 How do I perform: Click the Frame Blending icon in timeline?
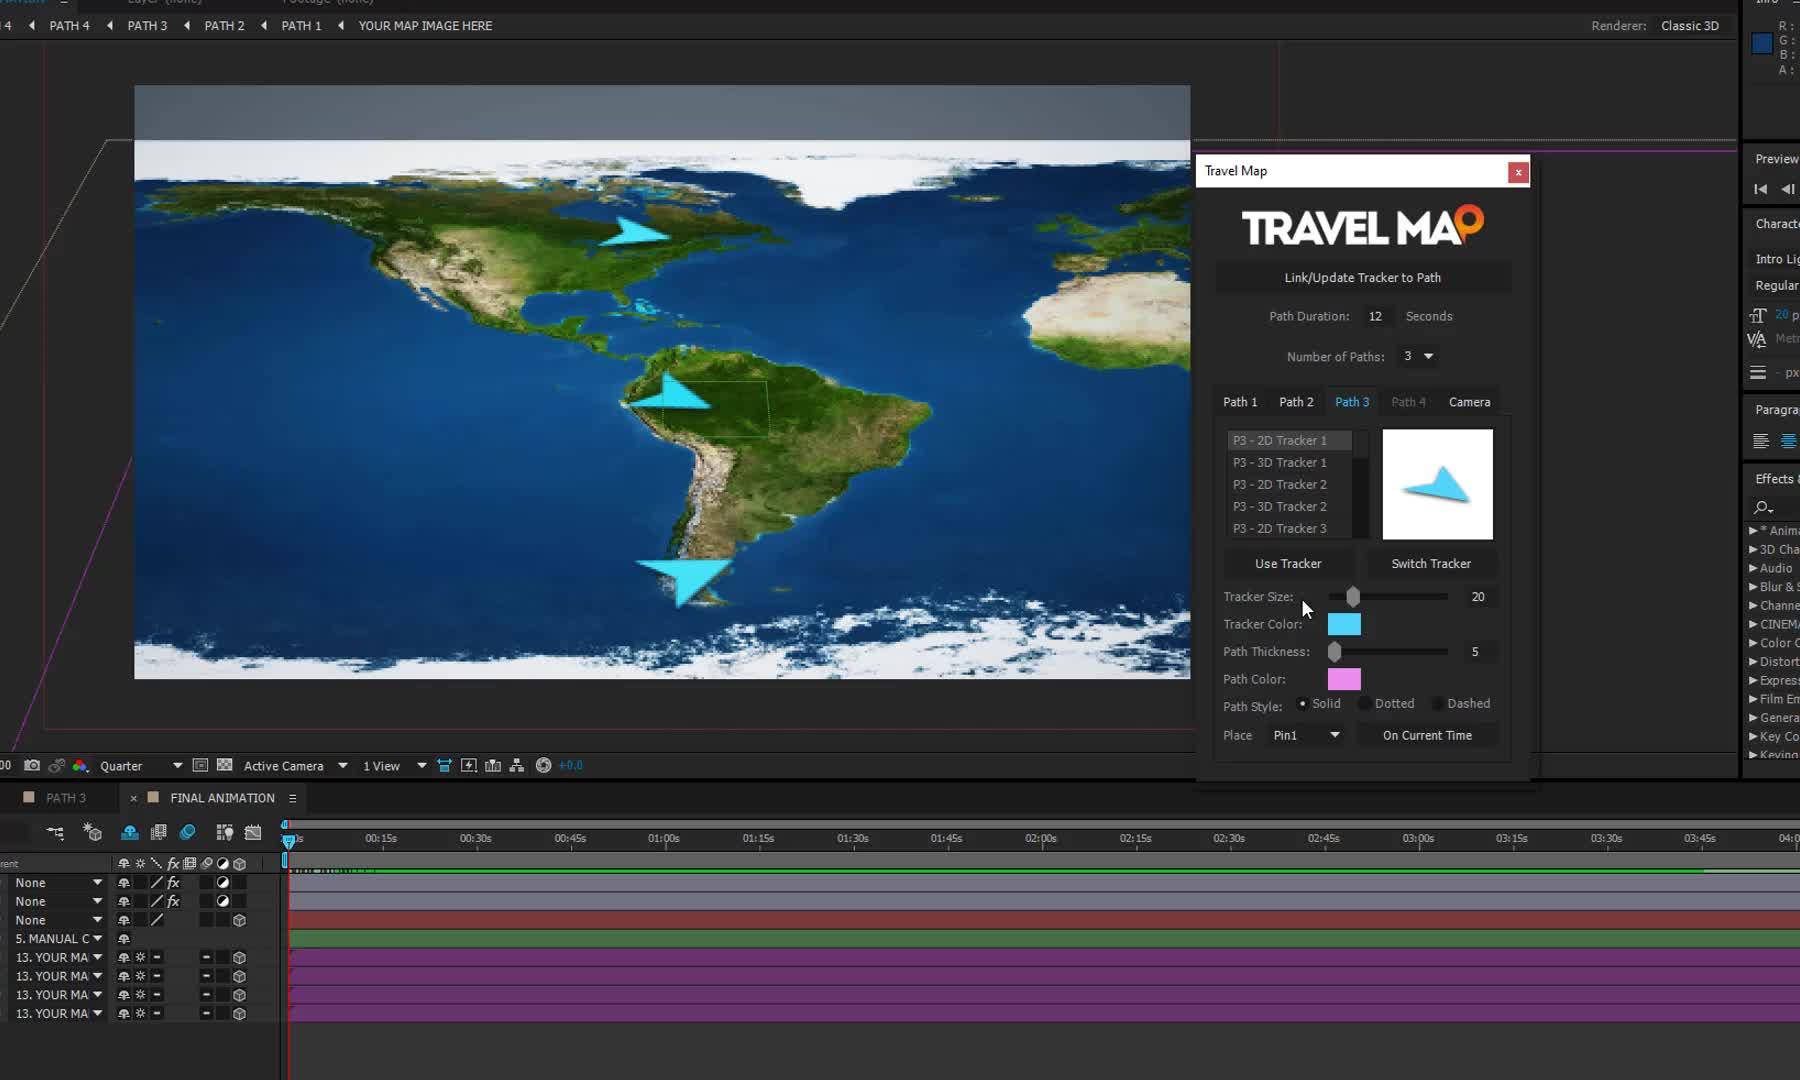pos(158,832)
